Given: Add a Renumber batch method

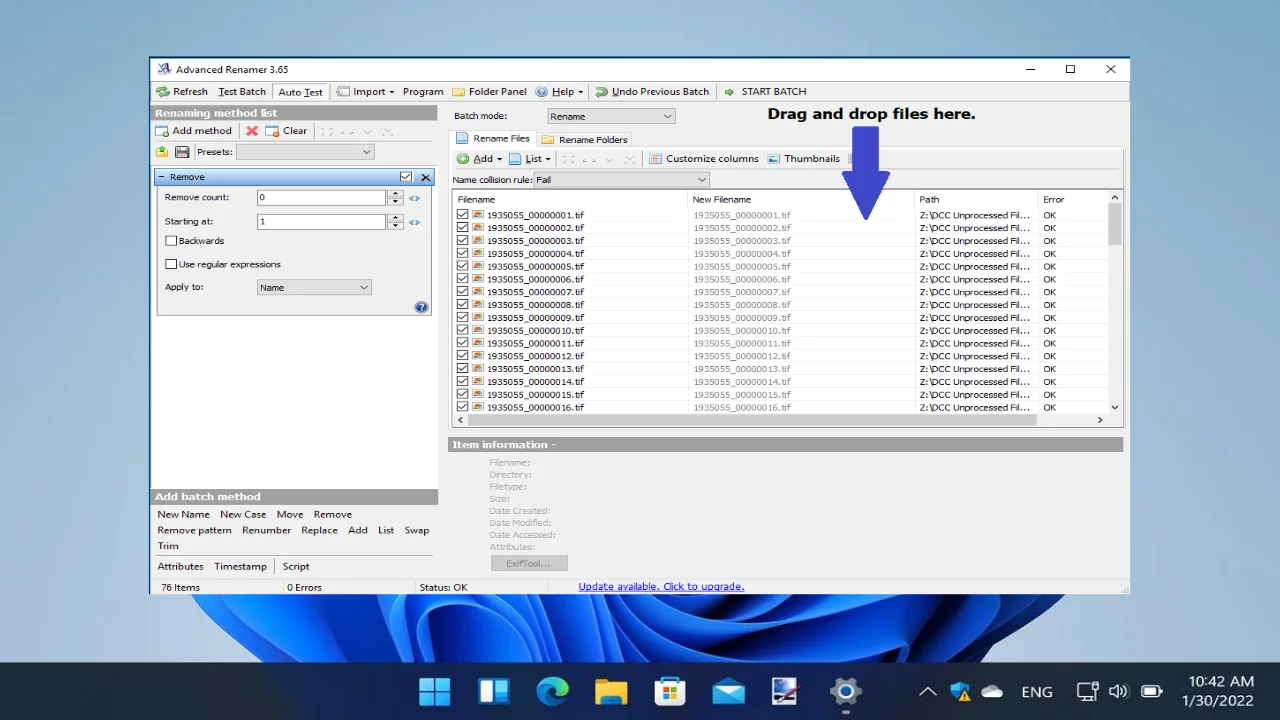Looking at the screenshot, I should pyautogui.click(x=267, y=530).
